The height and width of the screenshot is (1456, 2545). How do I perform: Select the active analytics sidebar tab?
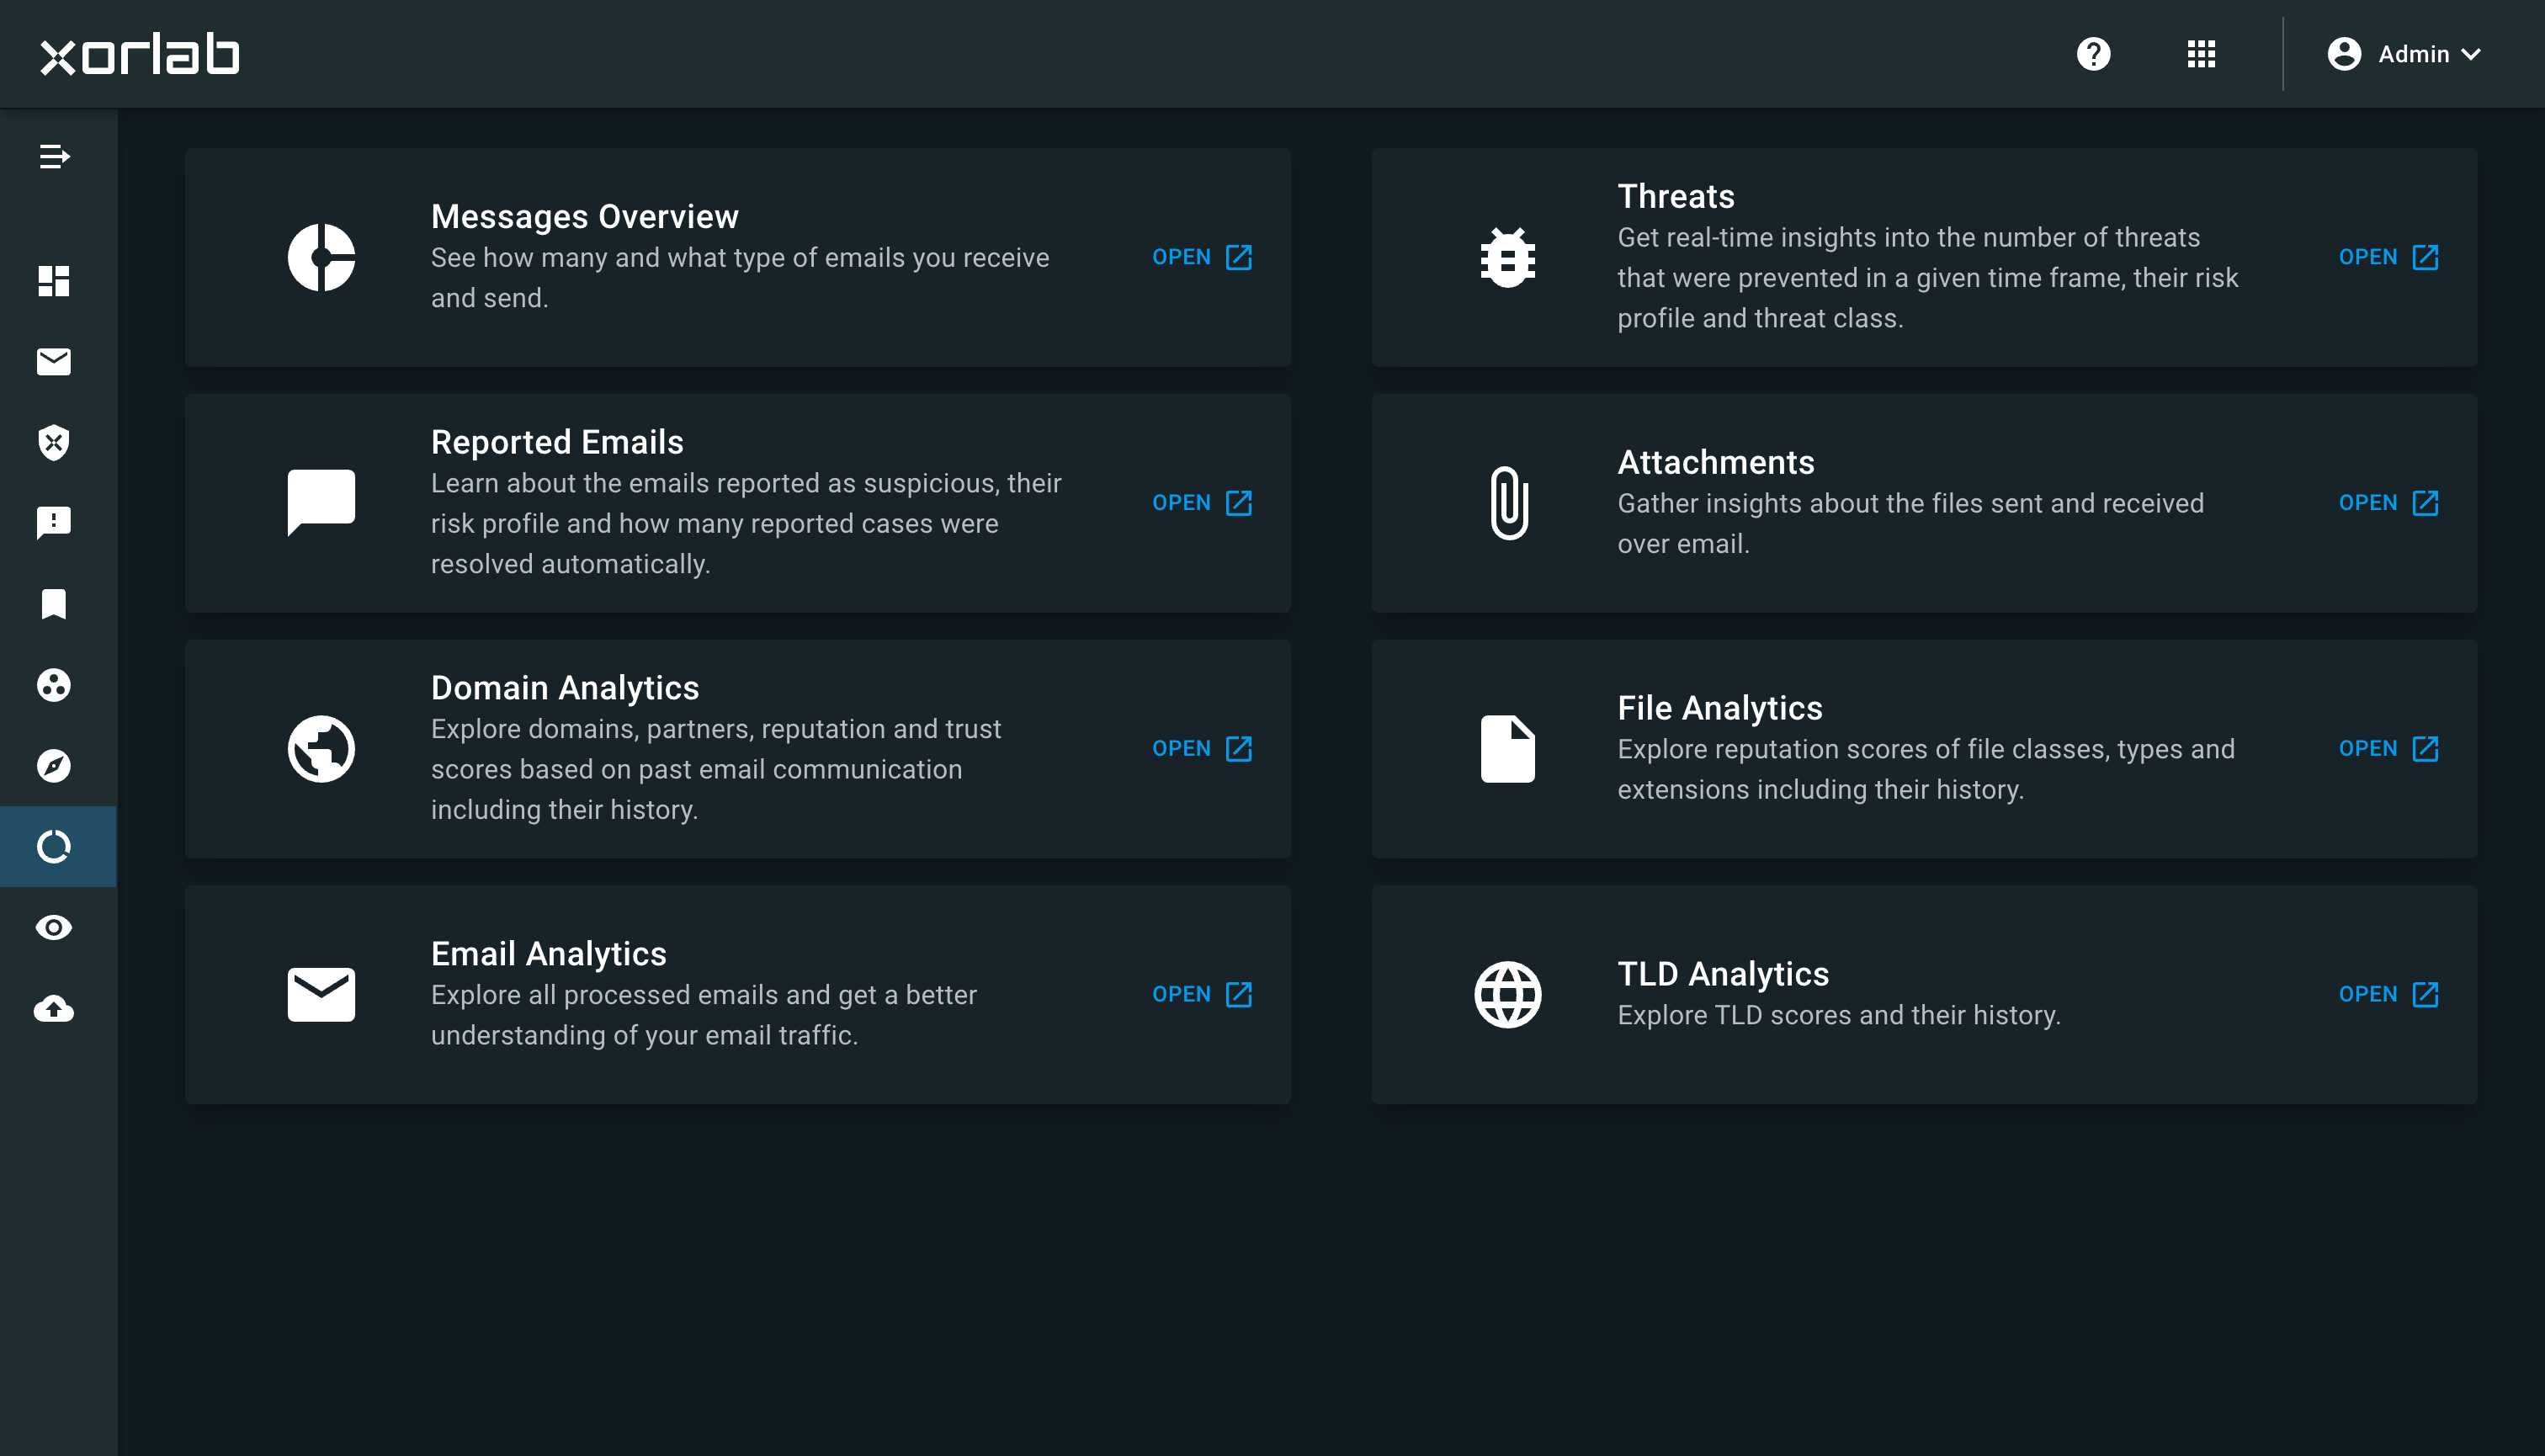tap(54, 846)
